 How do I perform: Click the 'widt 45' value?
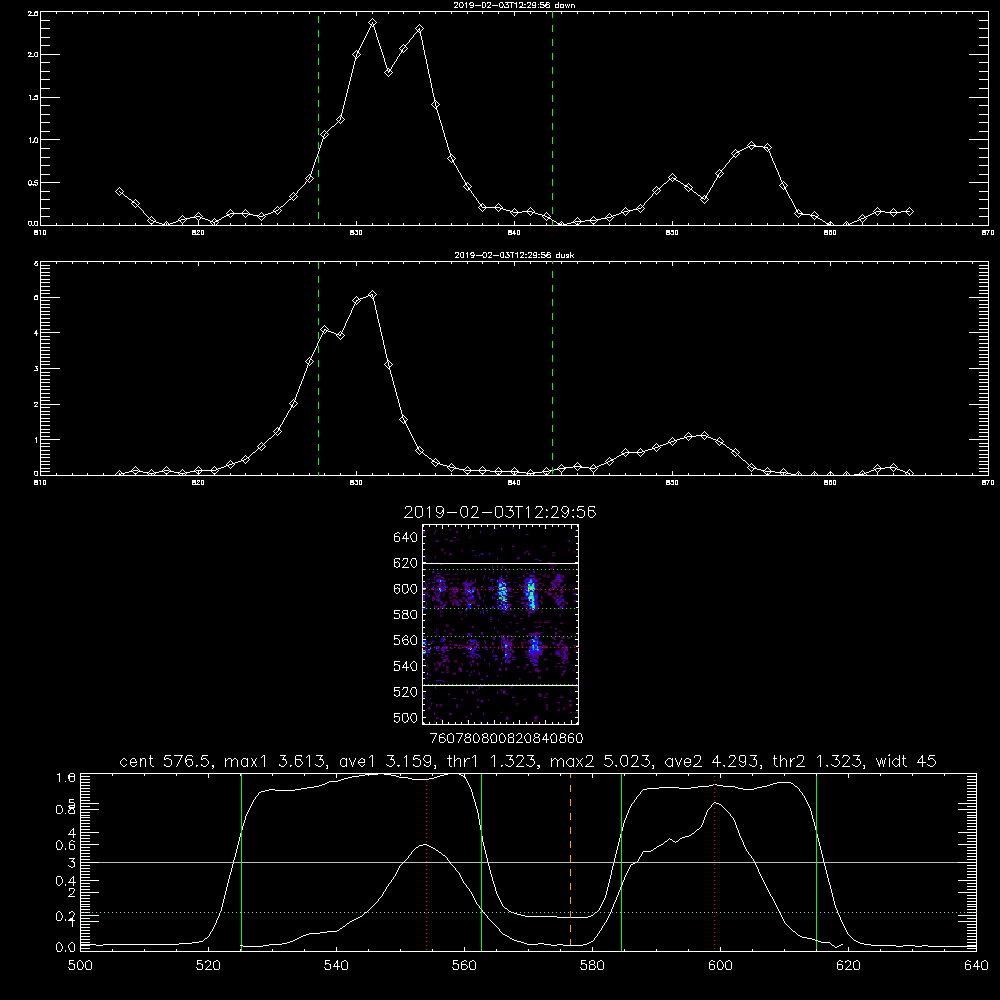click(x=906, y=761)
